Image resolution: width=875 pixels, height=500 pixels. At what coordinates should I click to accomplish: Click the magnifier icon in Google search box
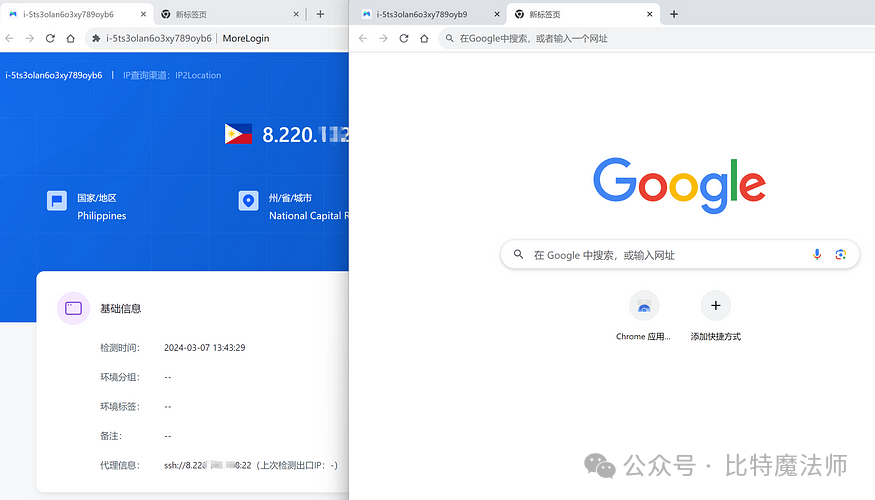coord(518,254)
